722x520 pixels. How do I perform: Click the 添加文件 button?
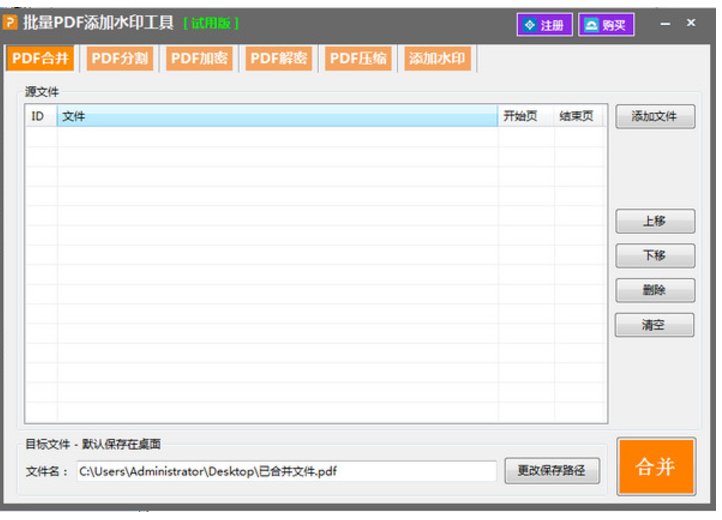pyautogui.click(x=655, y=117)
